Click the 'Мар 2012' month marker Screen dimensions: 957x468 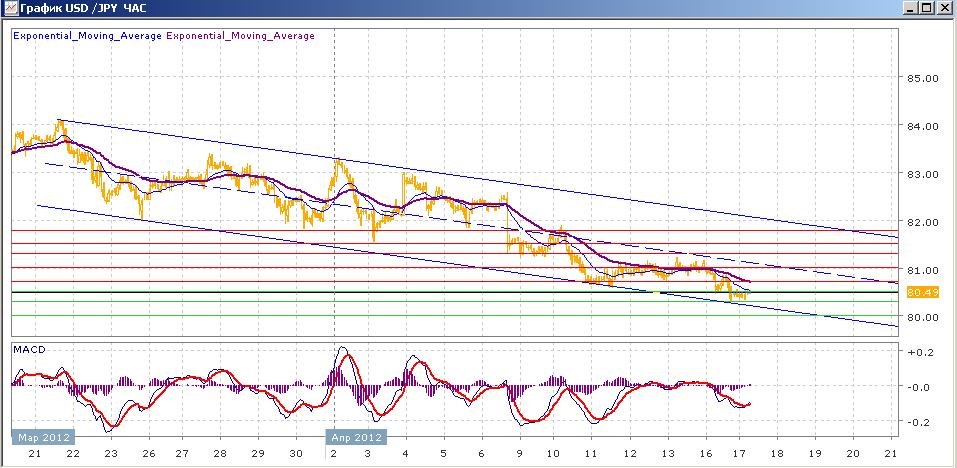tap(41, 437)
